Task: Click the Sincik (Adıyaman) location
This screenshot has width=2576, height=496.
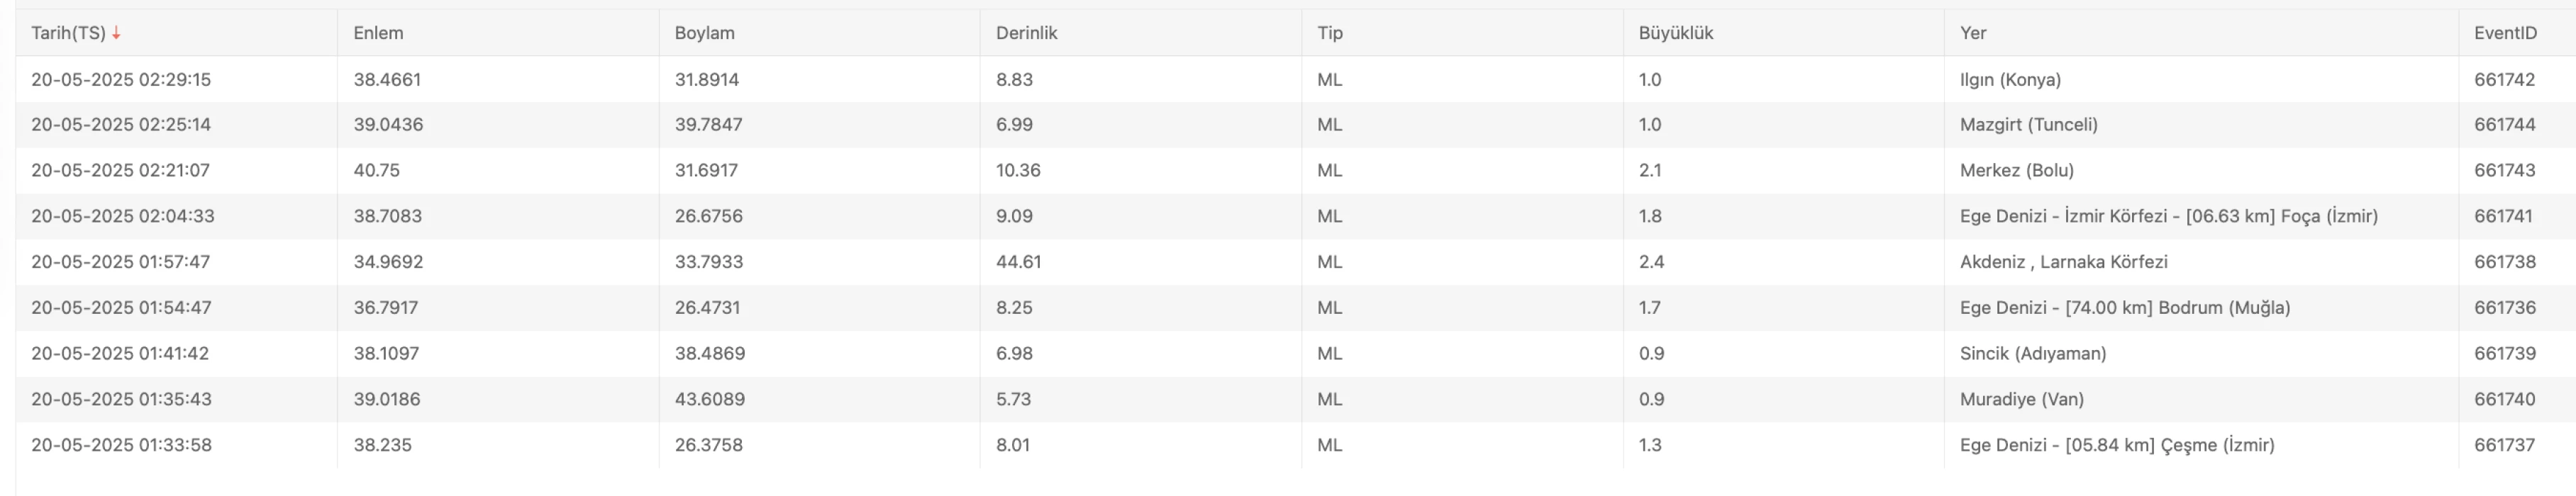Action: [2032, 353]
